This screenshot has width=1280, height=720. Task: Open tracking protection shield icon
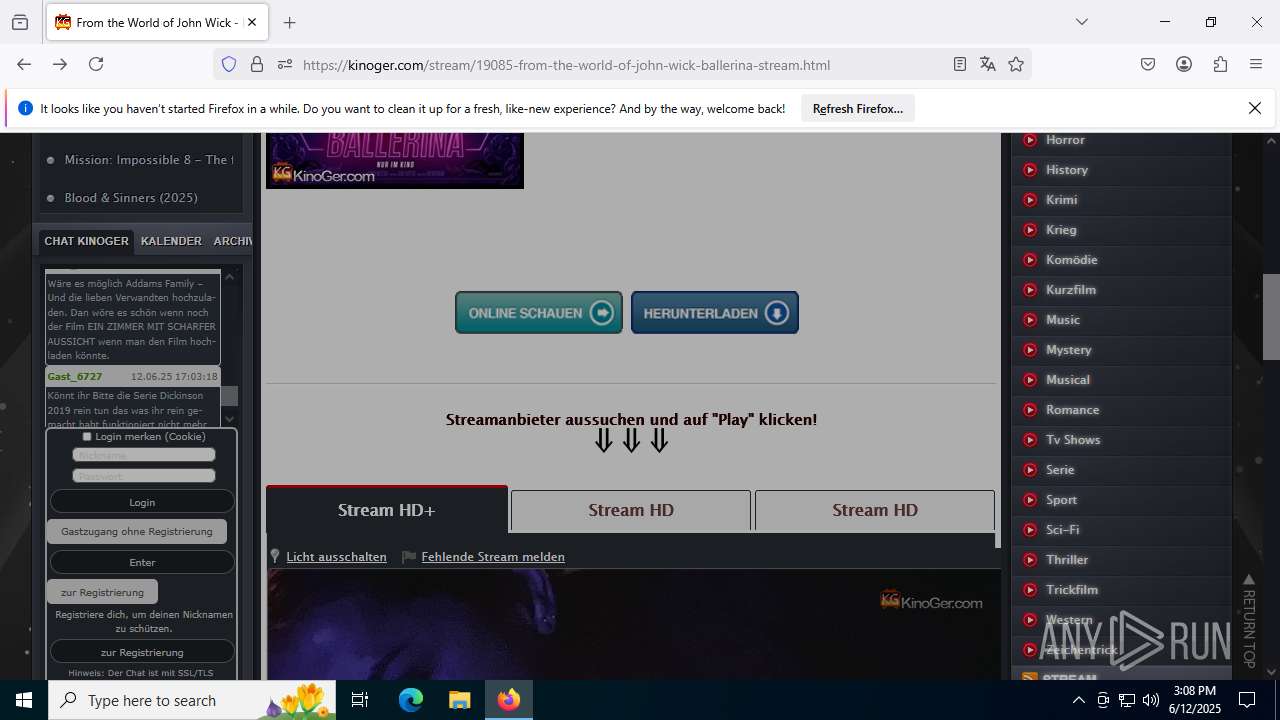(x=229, y=64)
